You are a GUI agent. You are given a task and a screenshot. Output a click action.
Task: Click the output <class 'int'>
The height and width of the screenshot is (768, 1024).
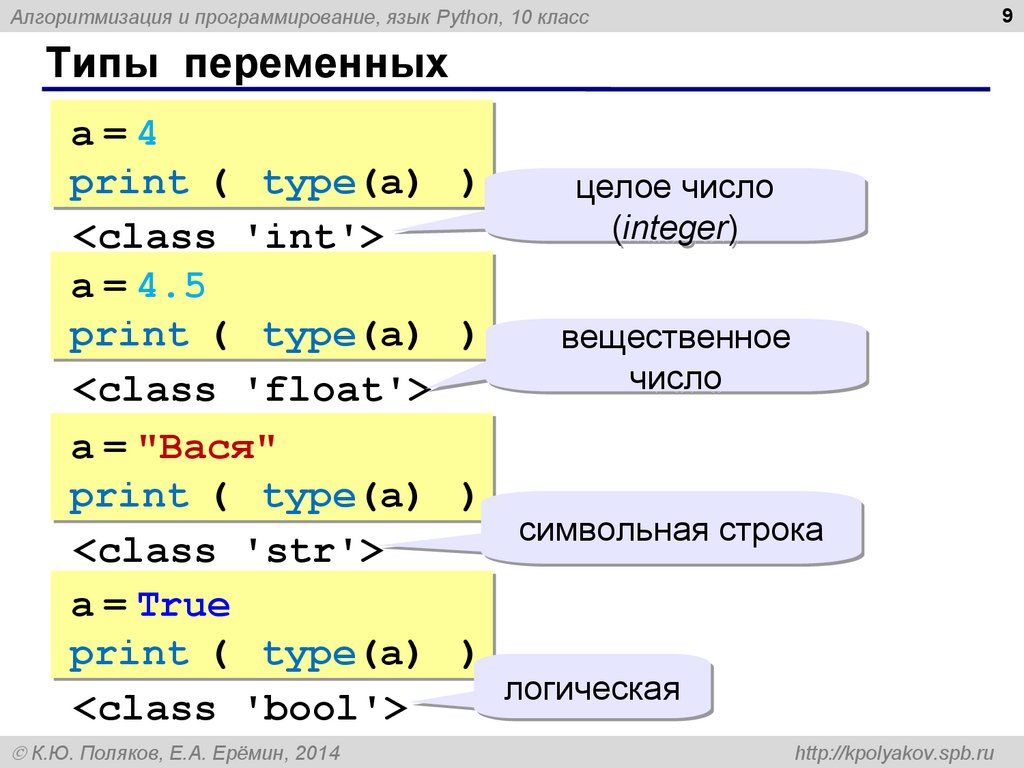click(228, 236)
